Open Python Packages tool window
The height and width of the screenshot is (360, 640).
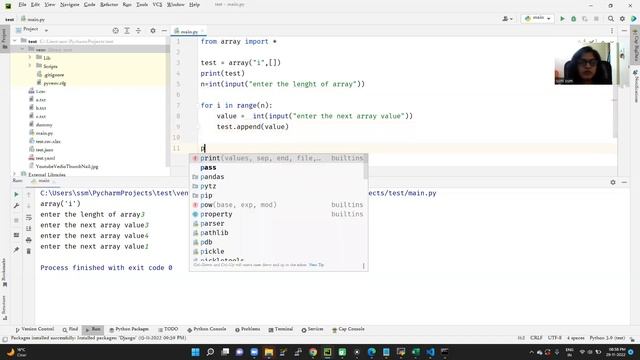(x=129, y=329)
